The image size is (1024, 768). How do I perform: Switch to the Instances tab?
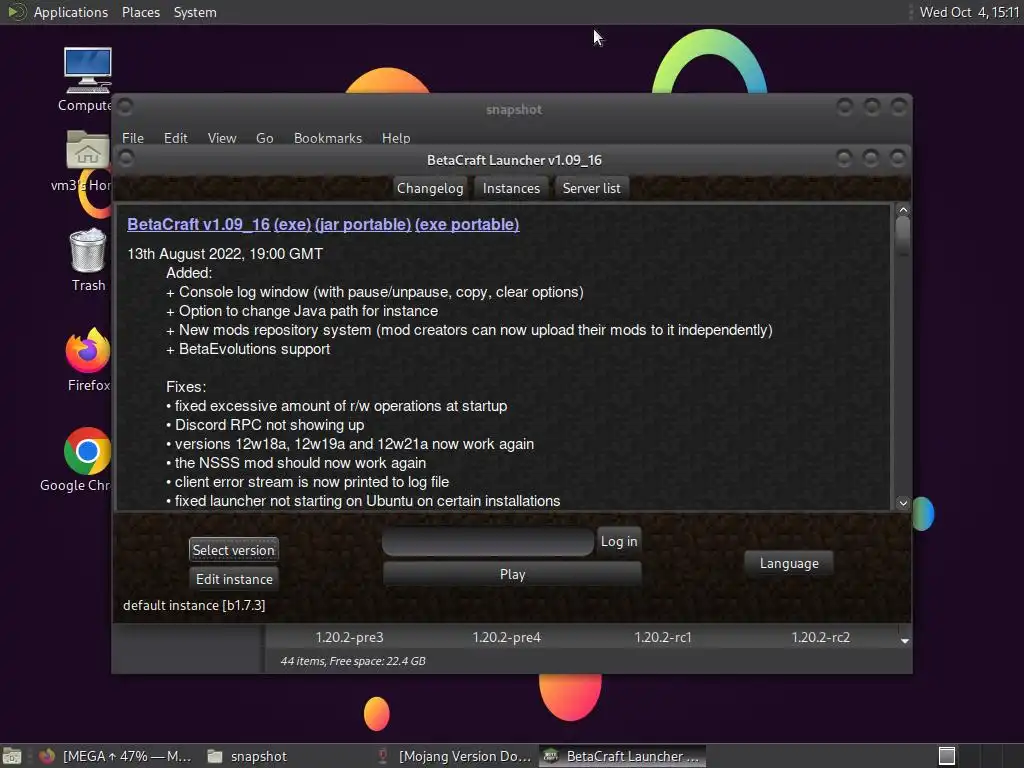(x=511, y=188)
